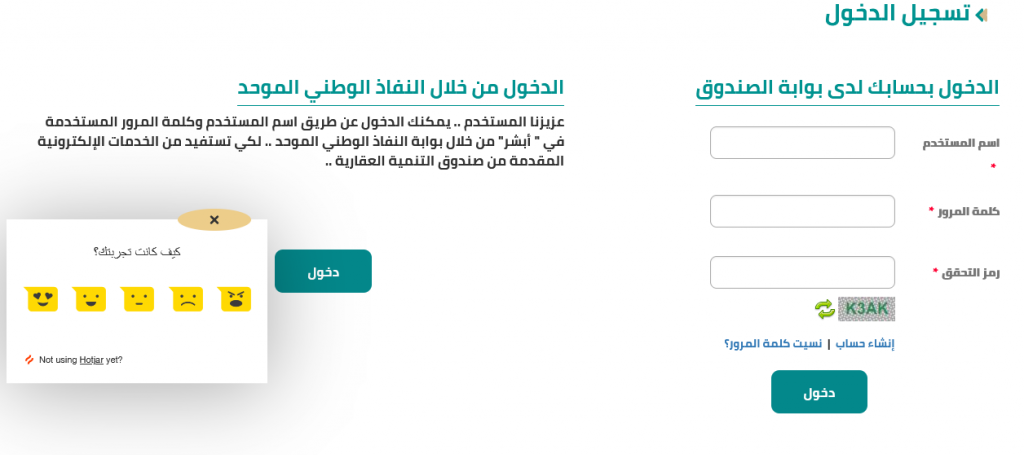Click the رمز التحقق verification code field
Screen dimensions: 1024x455
[x=802, y=272]
